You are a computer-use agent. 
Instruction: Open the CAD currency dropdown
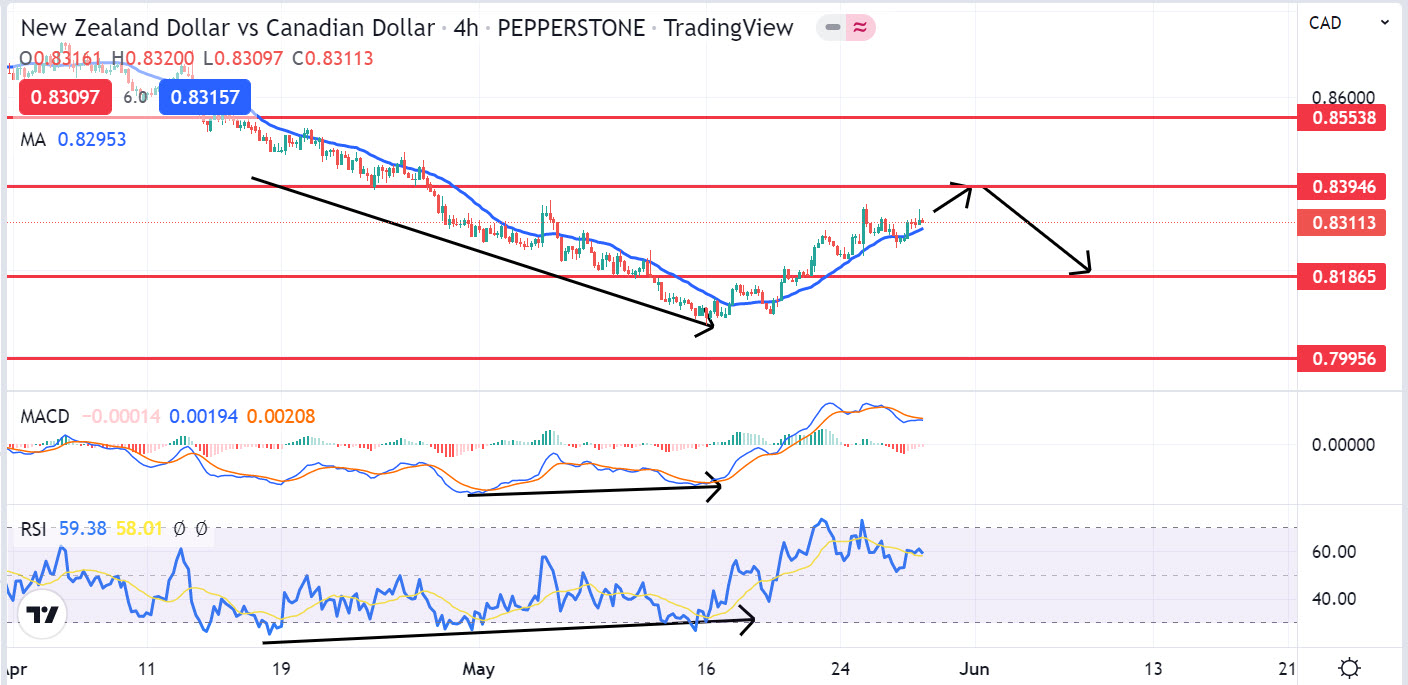tap(1350, 22)
